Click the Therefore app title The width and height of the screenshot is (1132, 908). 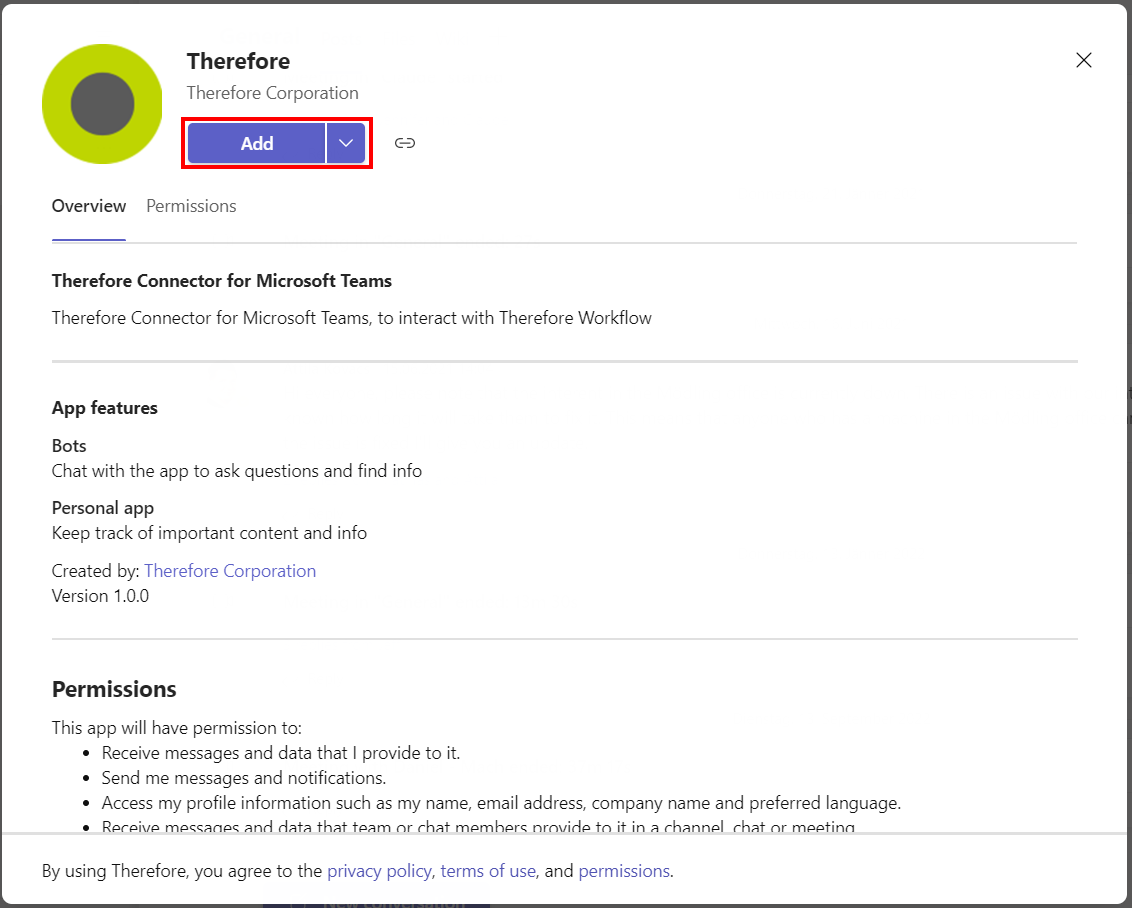238,61
